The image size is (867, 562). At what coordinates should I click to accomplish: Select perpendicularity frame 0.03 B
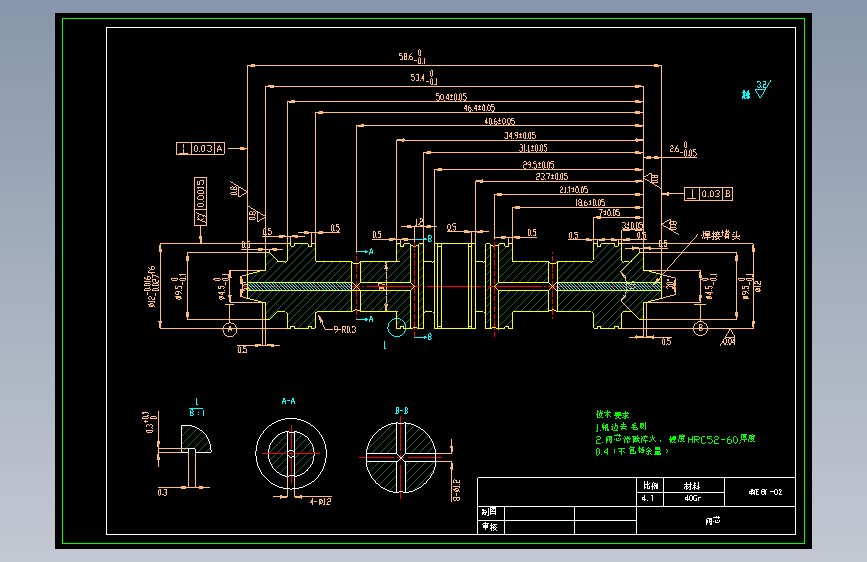[x=708, y=194]
